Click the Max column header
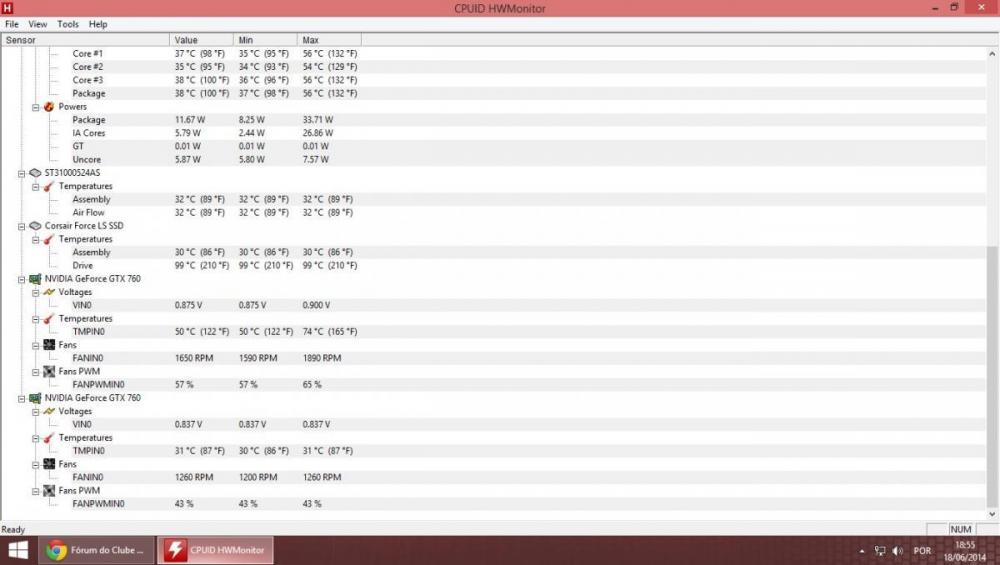The image size is (1000, 565). (311, 40)
